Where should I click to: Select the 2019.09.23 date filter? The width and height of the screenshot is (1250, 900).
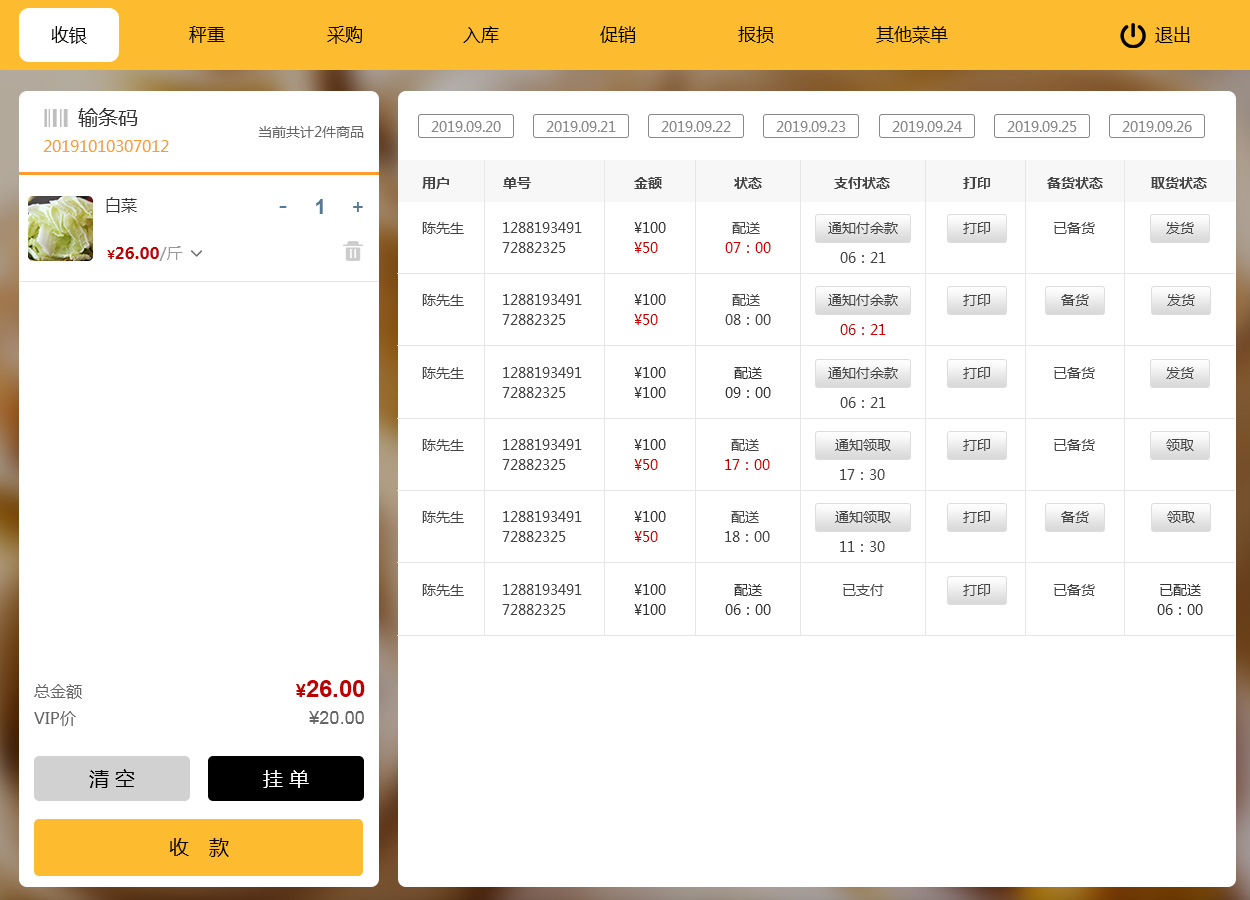811,126
